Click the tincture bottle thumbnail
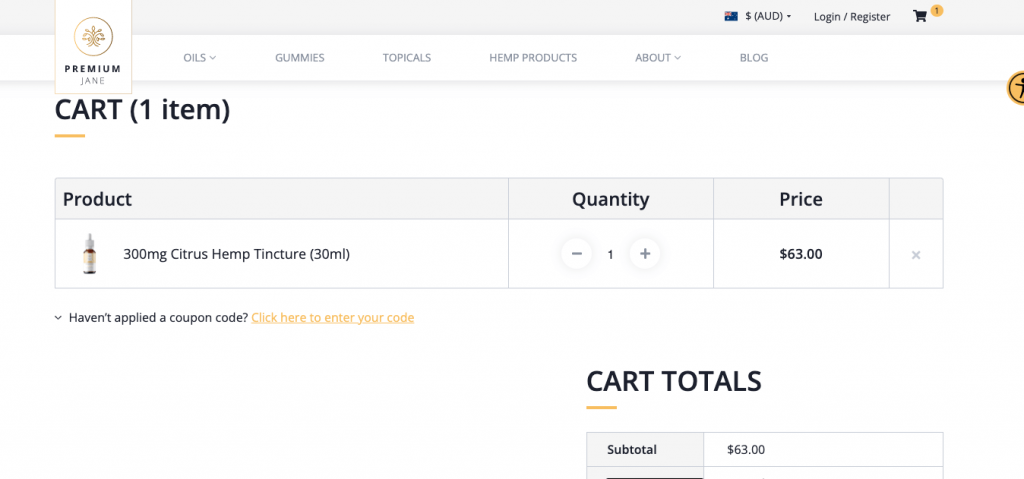This screenshot has height=479, width=1024. [89, 254]
